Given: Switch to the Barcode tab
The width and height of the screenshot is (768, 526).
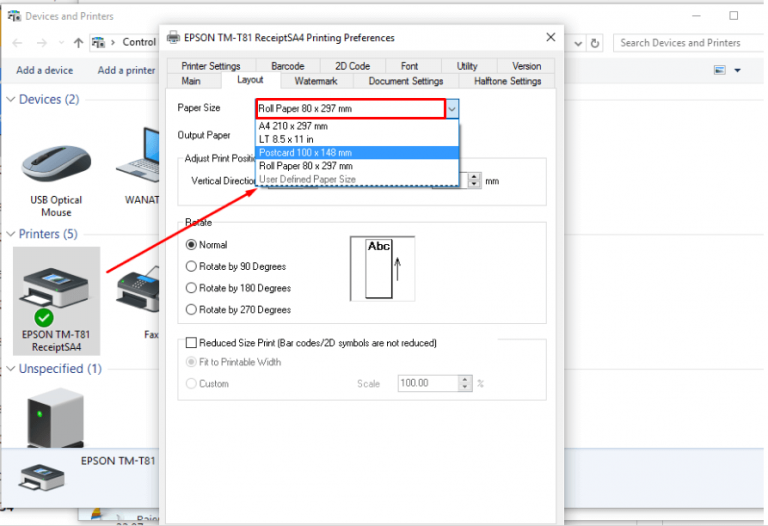Looking at the screenshot, I should (288, 66).
